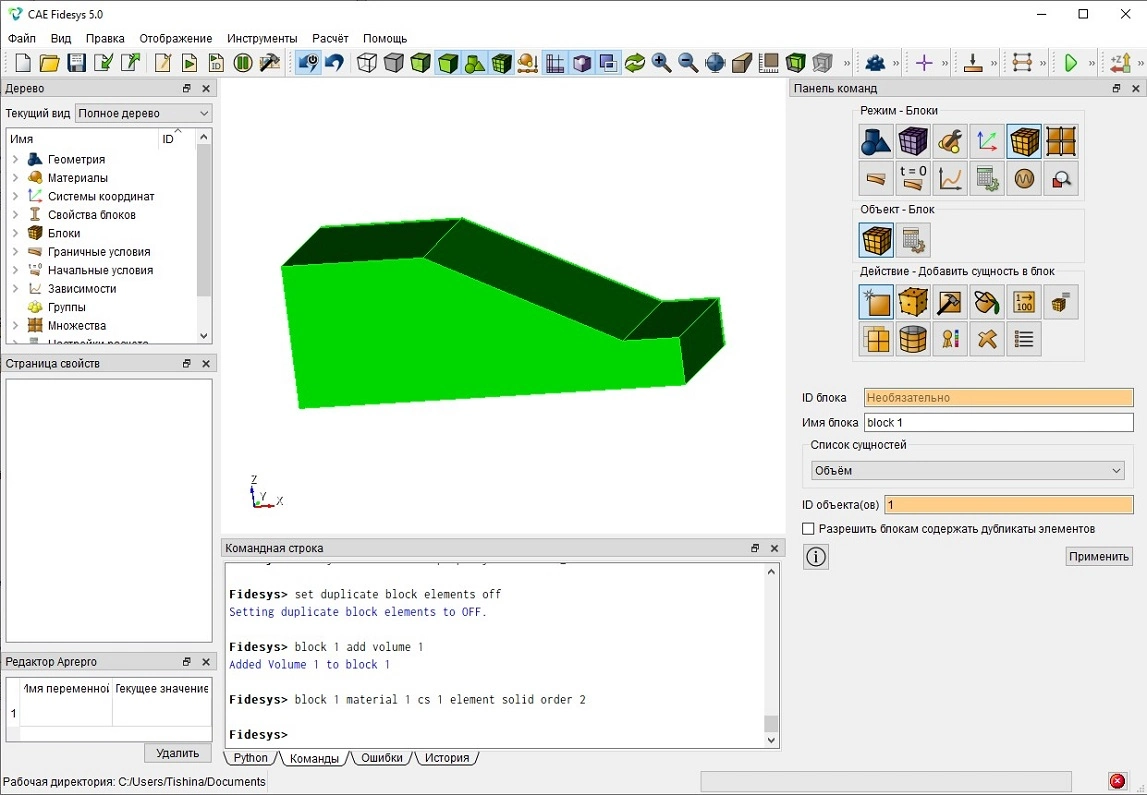Click the blue group people toolbar icon
Image resolution: width=1147 pixels, height=795 pixels.
[875, 63]
